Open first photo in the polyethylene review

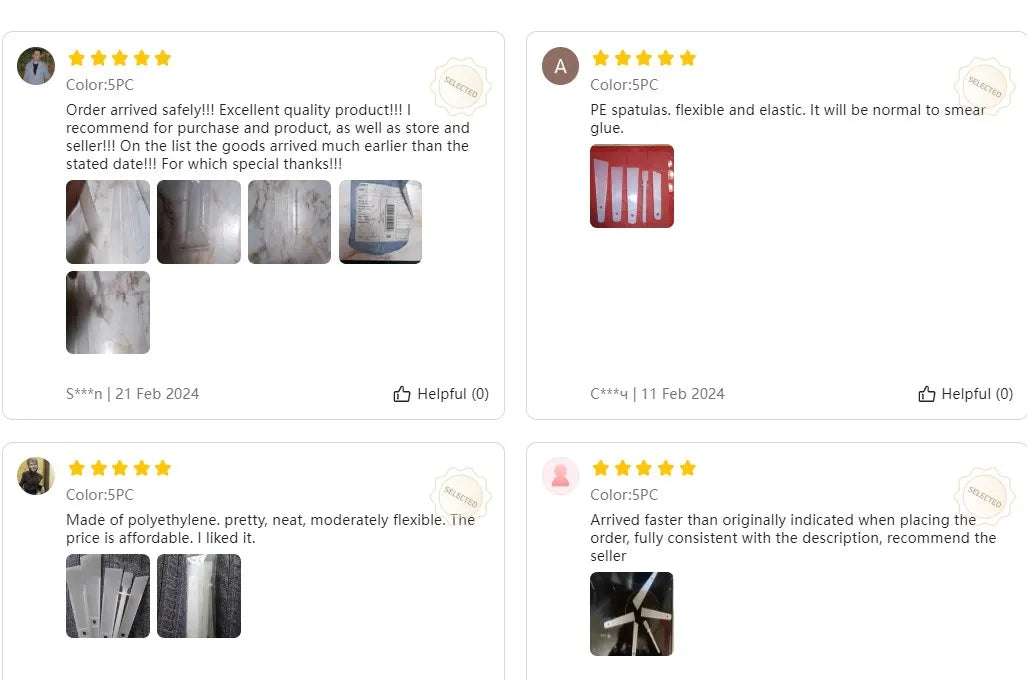[108, 596]
